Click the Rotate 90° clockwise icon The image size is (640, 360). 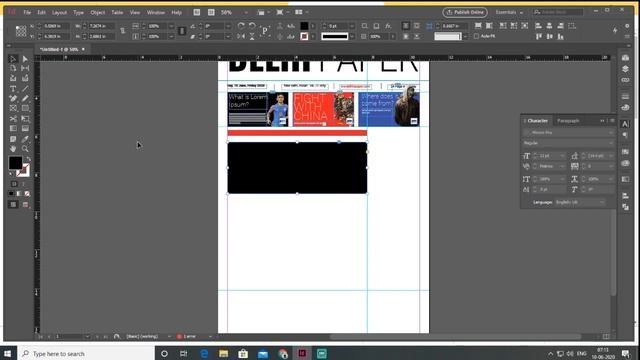click(x=241, y=26)
